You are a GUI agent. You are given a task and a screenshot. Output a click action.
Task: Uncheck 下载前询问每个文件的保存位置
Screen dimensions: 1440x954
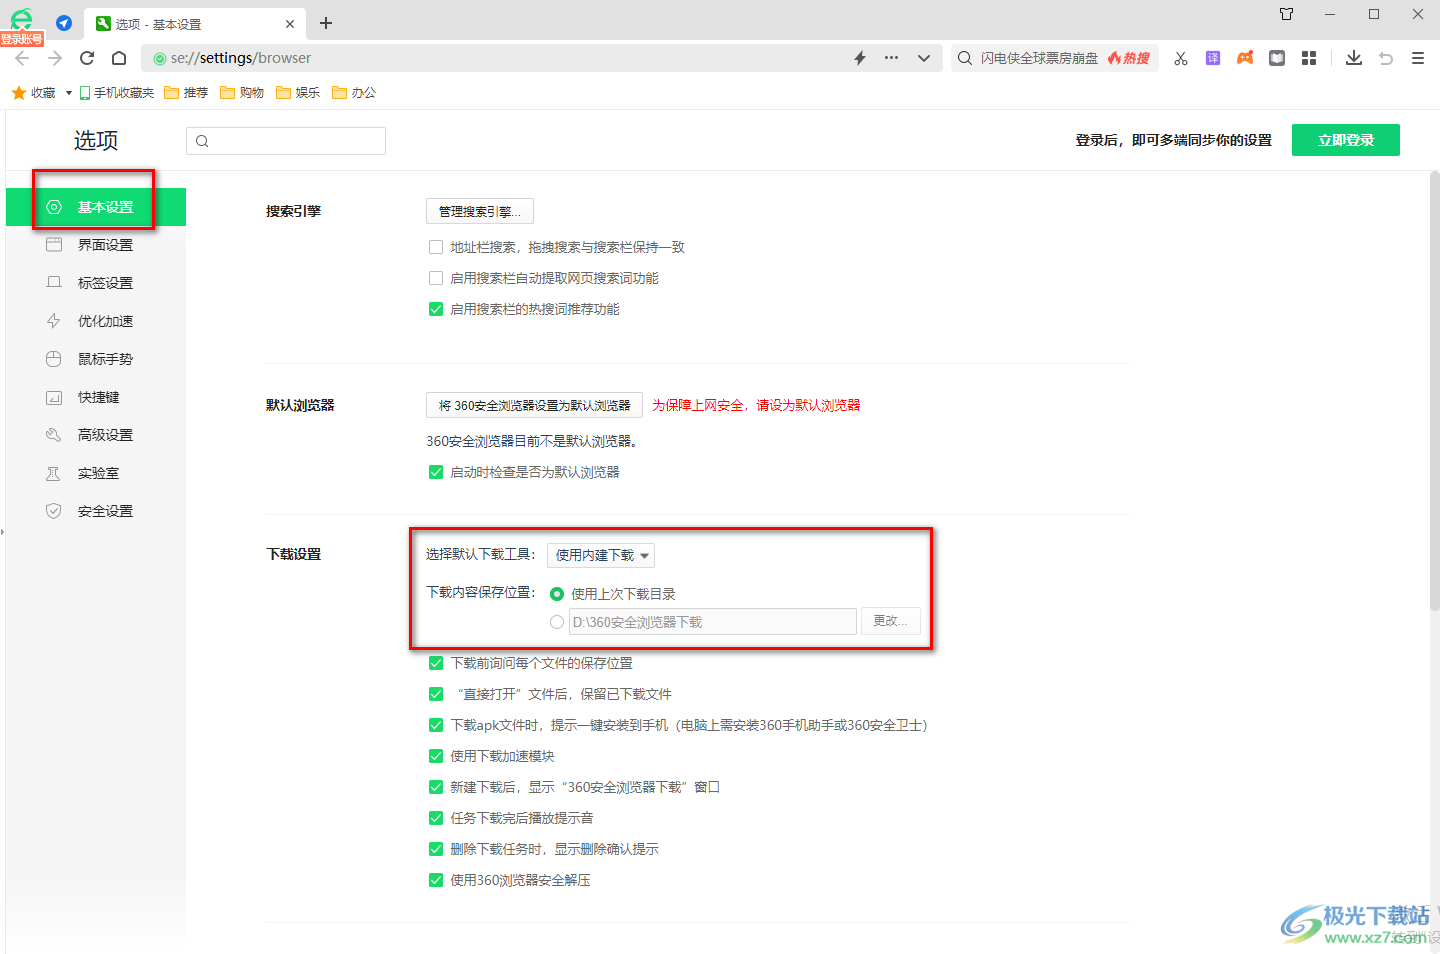(x=436, y=663)
